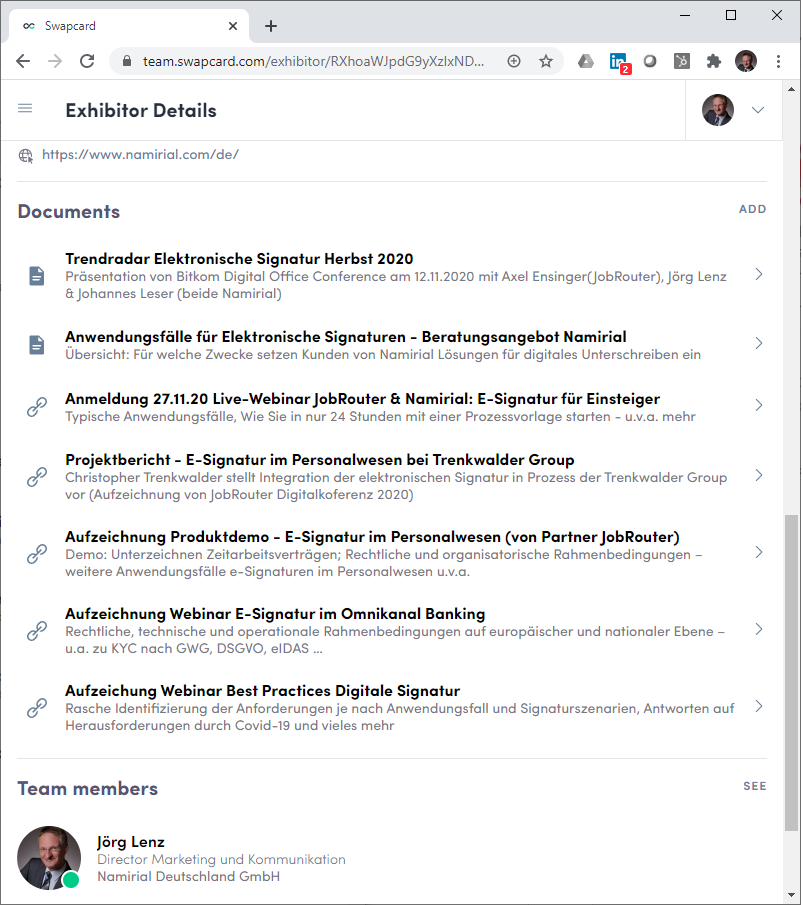
Task: Open the Extensions puzzle menu
Action: (714, 61)
